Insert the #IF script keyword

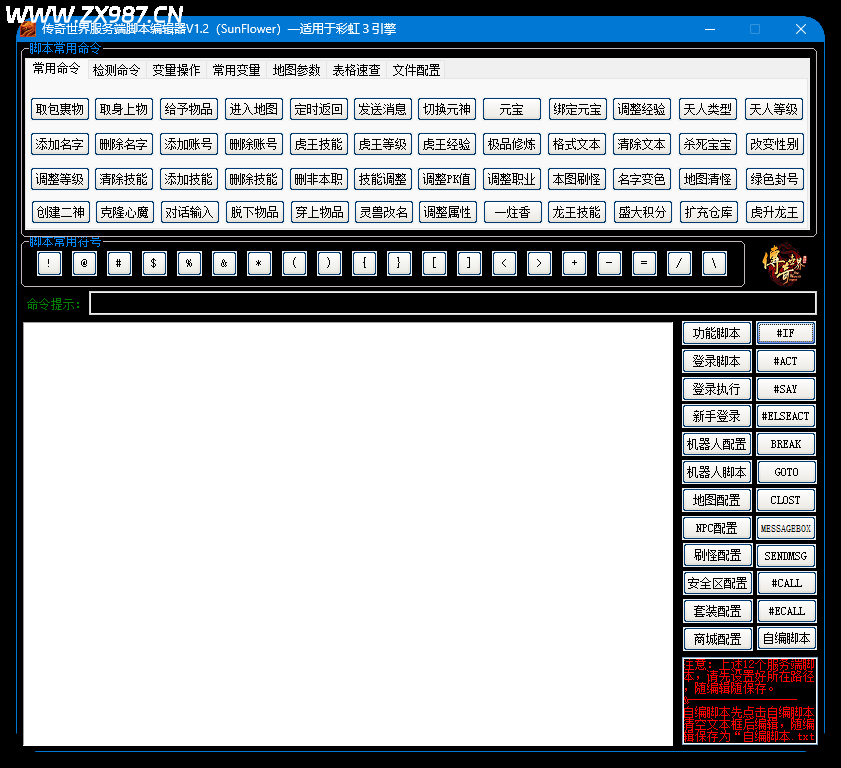click(x=786, y=333)
